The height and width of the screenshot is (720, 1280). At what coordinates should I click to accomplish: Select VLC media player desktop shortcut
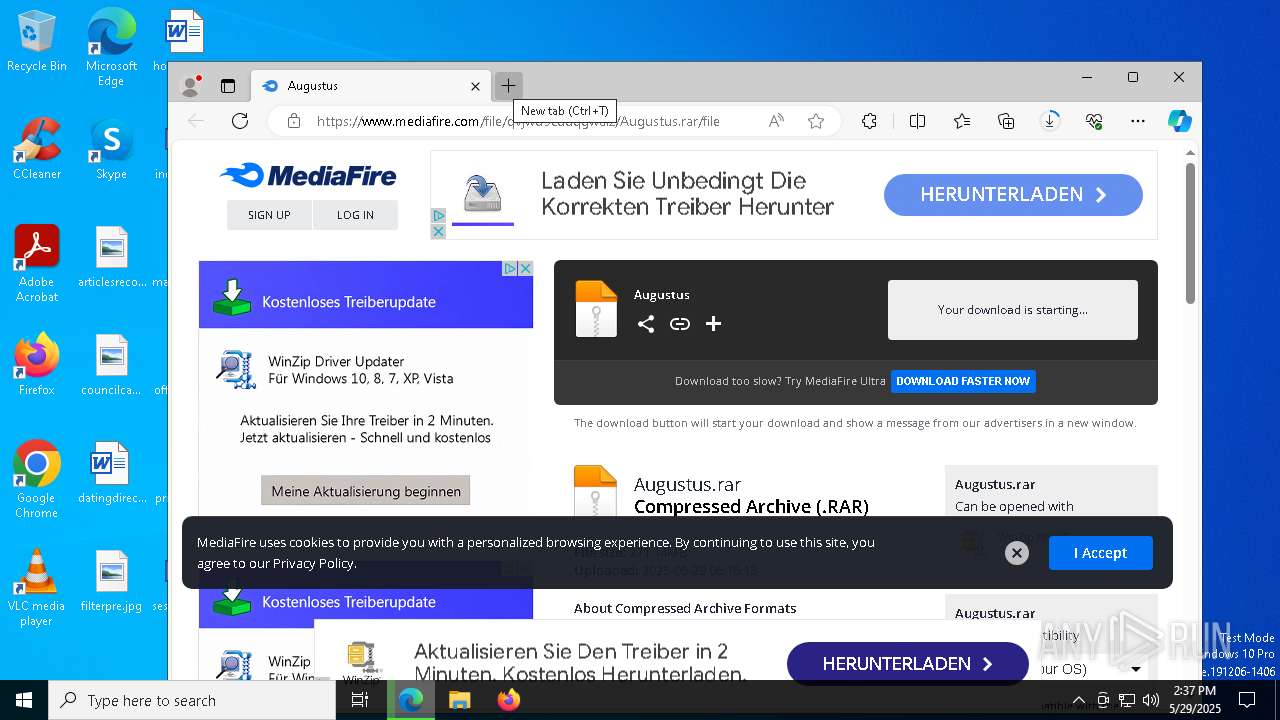tap(37, 588)
